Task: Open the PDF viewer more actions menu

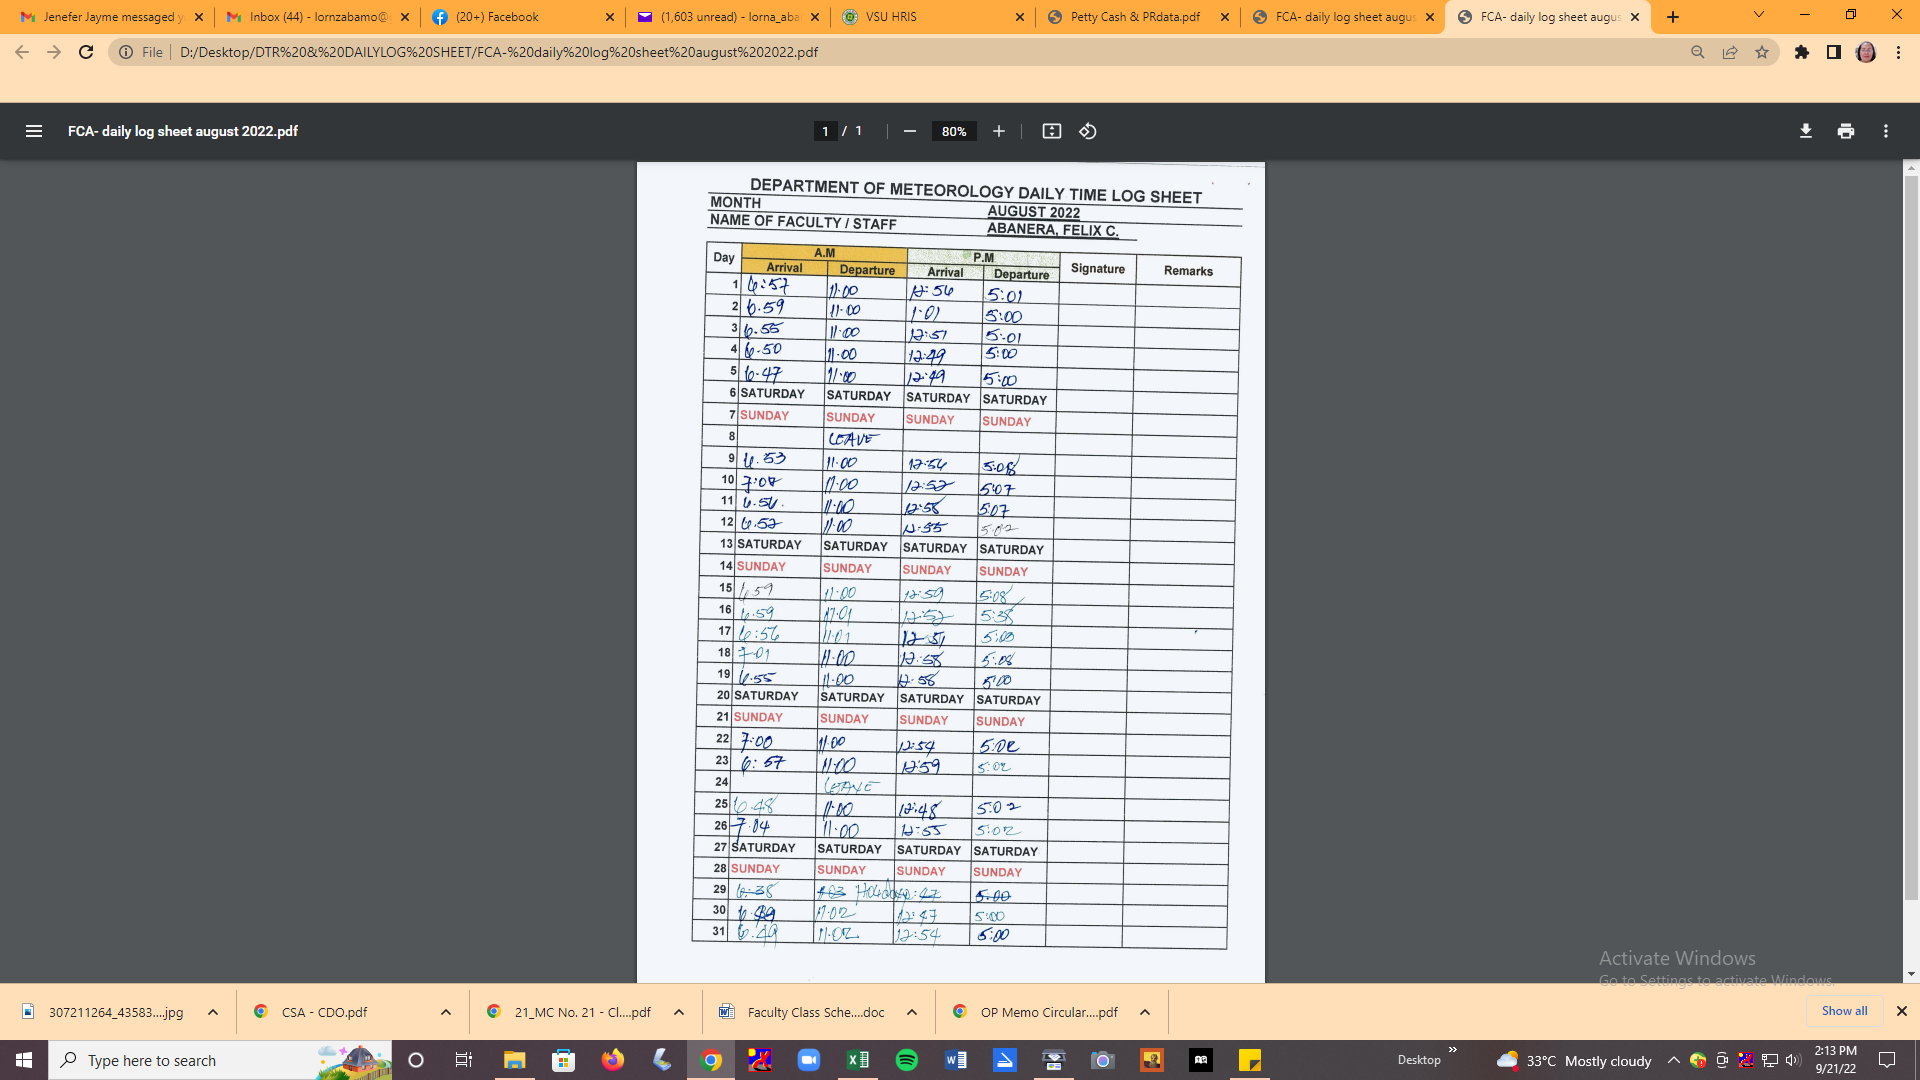Action: pos(1885,131)
